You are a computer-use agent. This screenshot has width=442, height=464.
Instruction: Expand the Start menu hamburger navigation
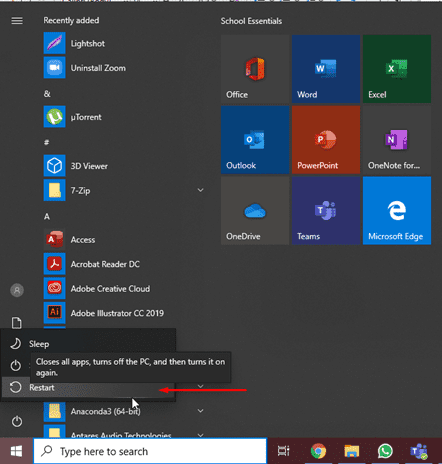17,21
